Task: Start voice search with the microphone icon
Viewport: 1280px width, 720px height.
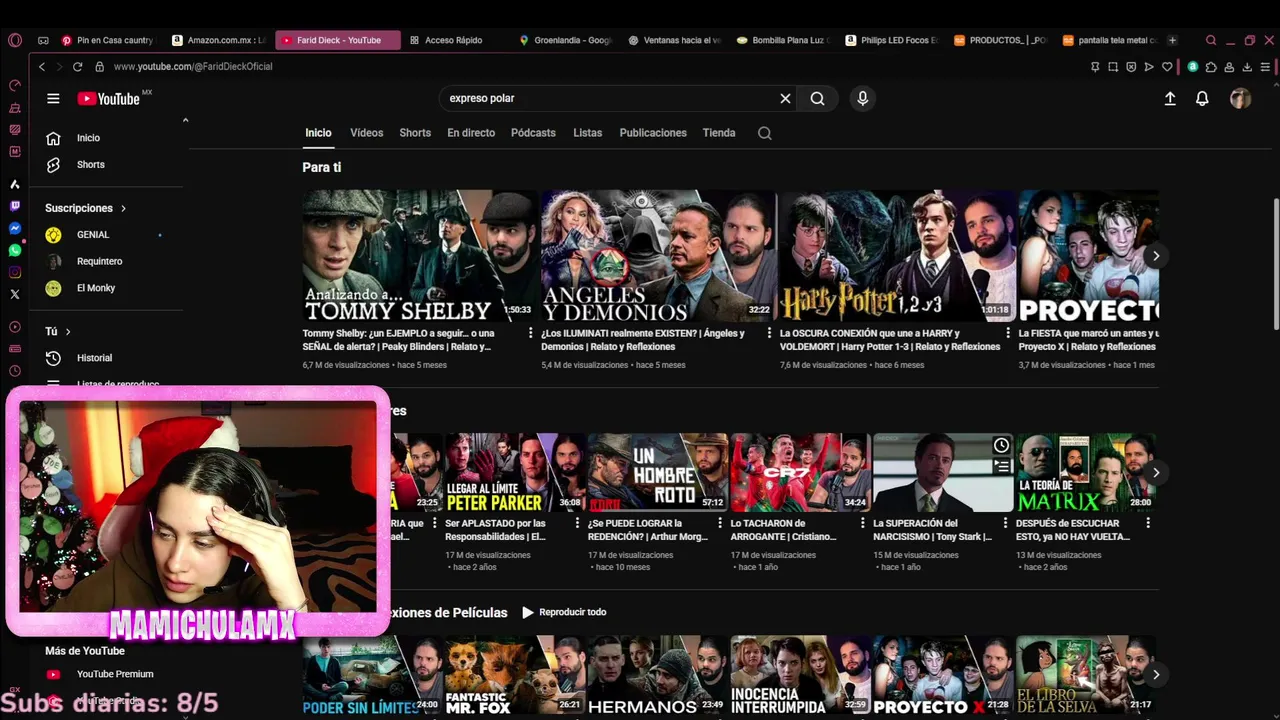Action: pos(862,98)
